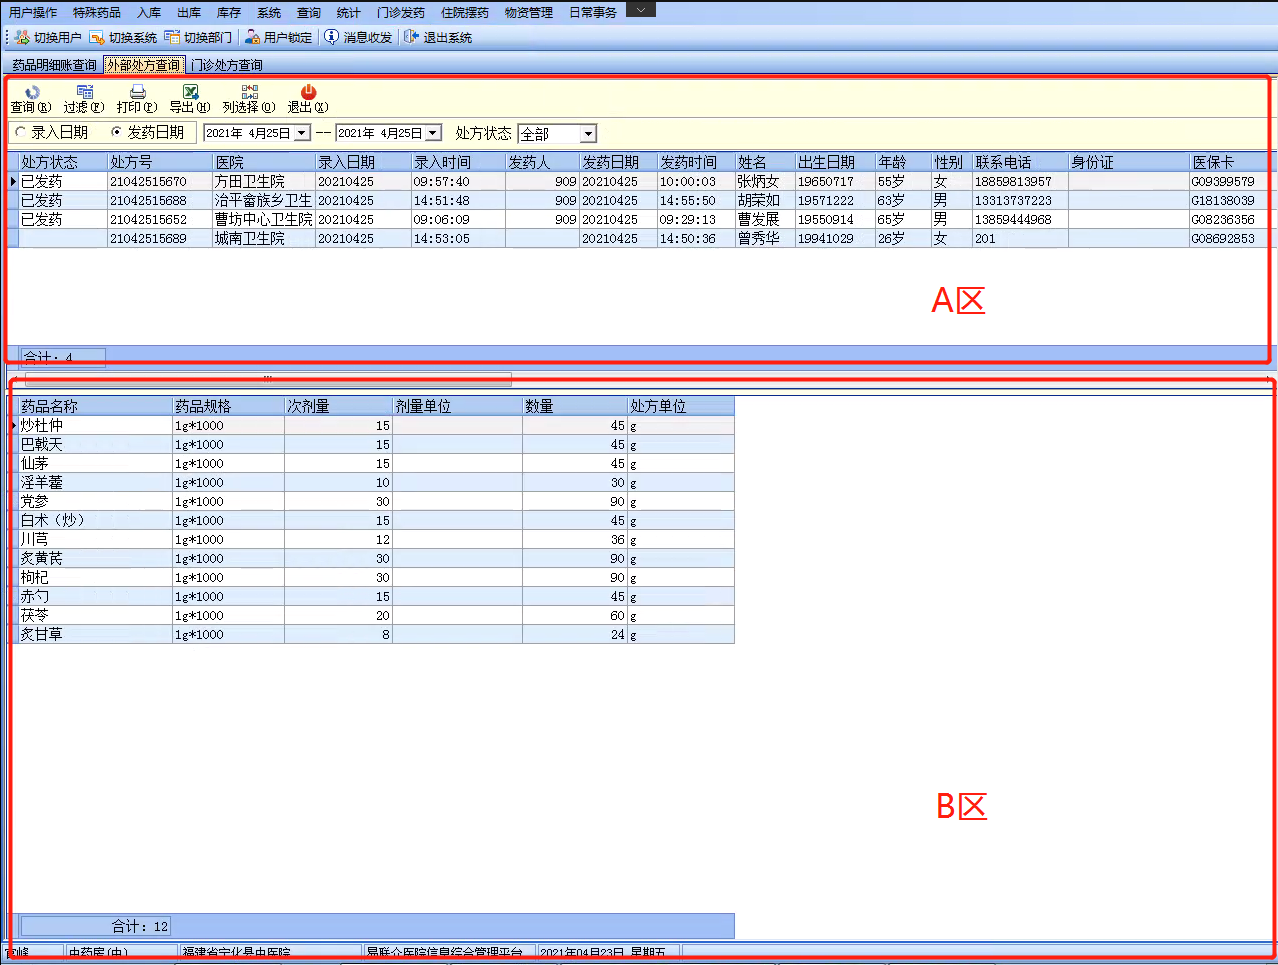Click 退出系统 in the toolbar
Image resolution: width=1278 pixels, height=965 pixels.
tap(438, 37)
